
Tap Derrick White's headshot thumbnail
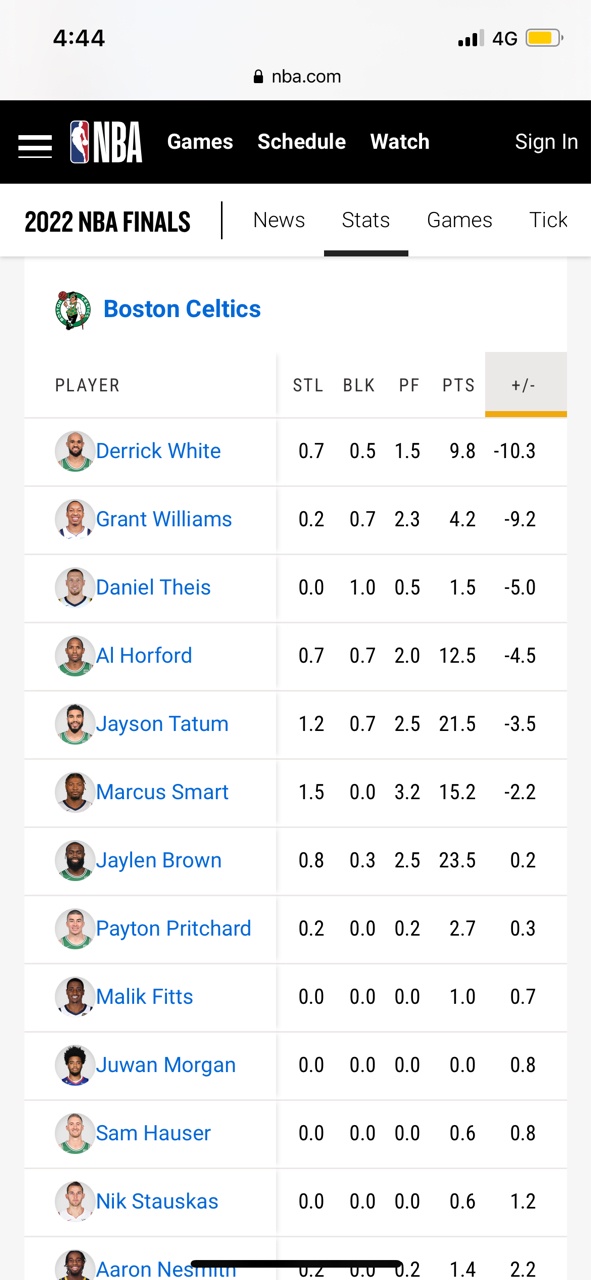pos(74,451)
